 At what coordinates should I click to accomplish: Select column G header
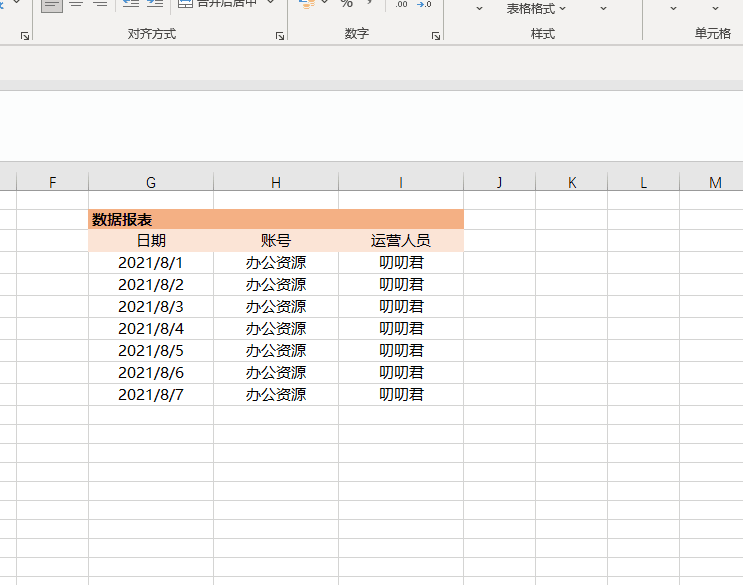[151, 182]
